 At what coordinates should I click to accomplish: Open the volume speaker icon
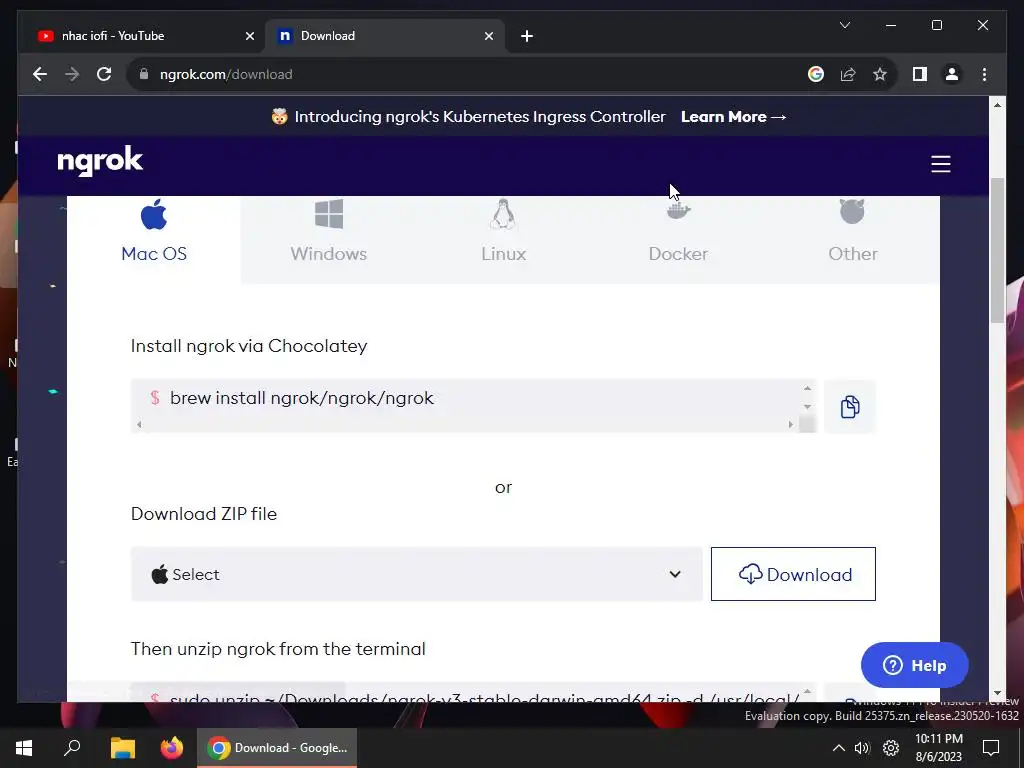862,748
